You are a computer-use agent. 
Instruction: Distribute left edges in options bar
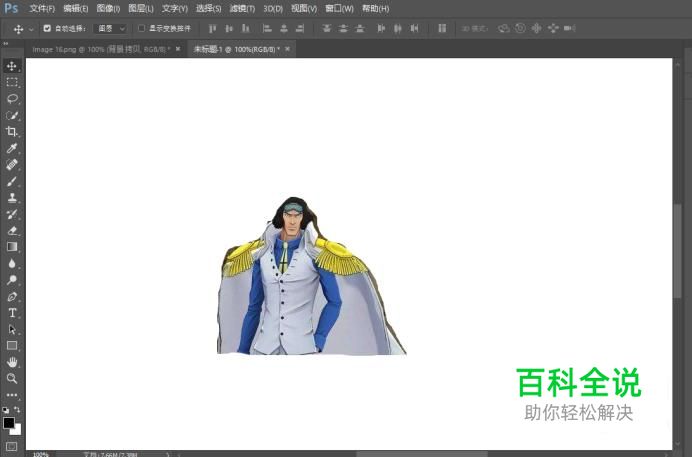381,29
